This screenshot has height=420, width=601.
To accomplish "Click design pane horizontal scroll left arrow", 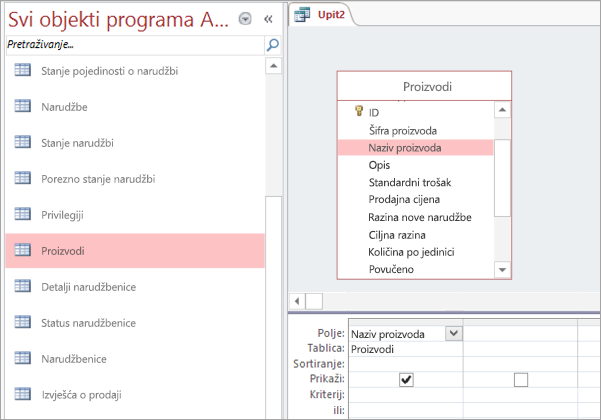I will coord(297,301).
